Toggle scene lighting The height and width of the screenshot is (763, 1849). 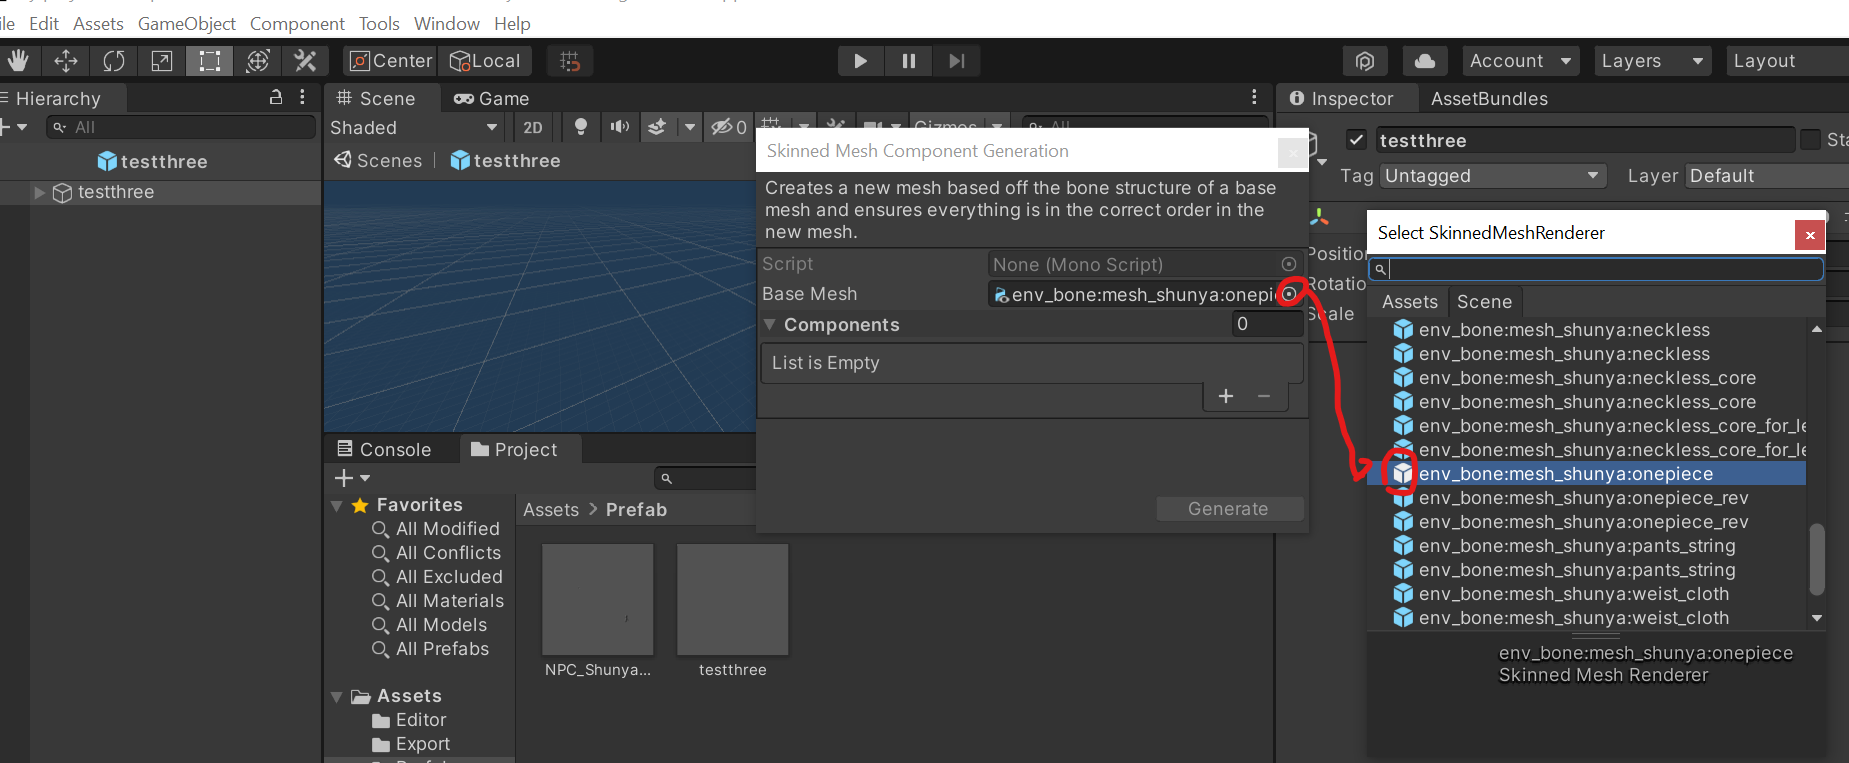[581, 127]
